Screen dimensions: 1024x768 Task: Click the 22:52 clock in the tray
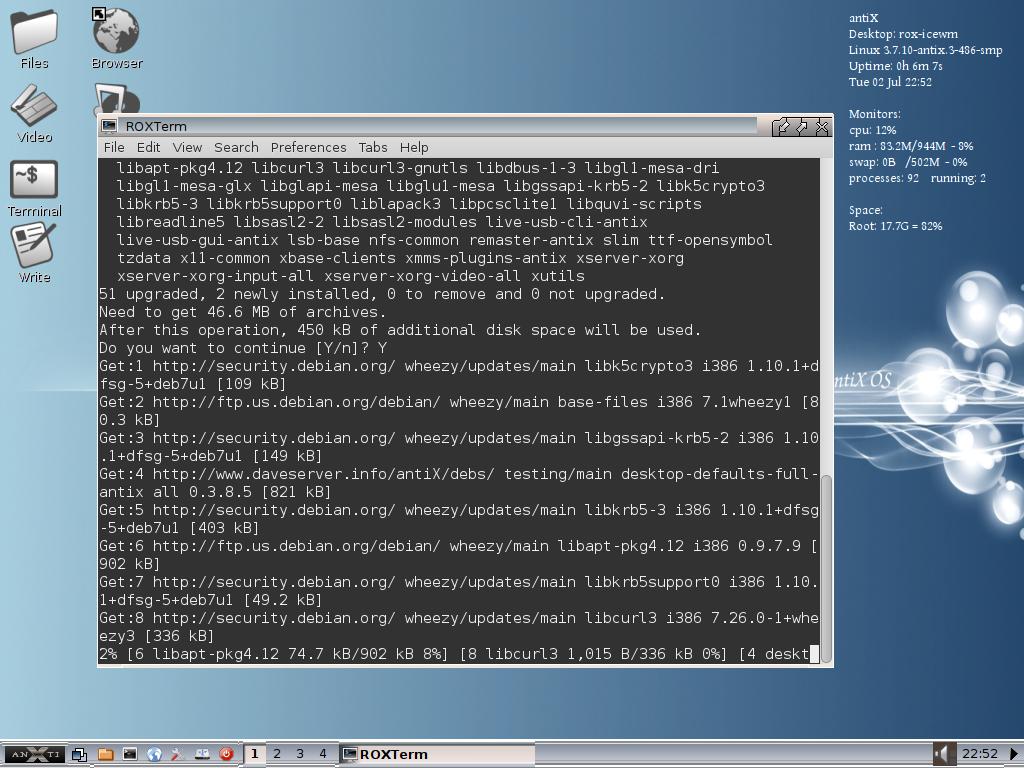[x=980, y=754]
